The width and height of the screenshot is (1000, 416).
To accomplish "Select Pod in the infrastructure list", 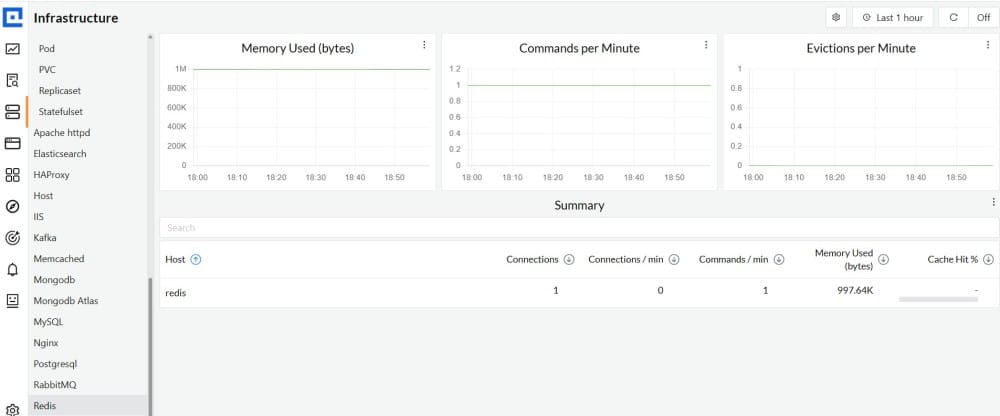I will coord(47,48).
